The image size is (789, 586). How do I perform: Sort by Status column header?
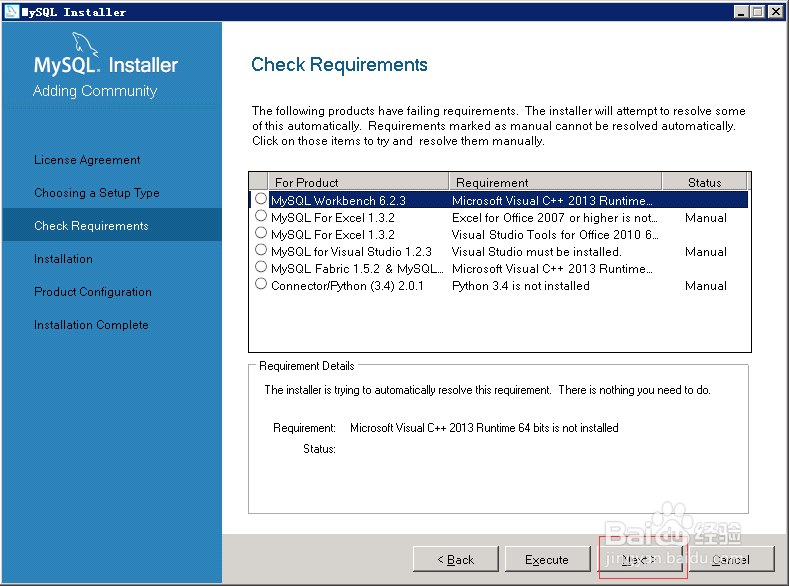point(705,182)
